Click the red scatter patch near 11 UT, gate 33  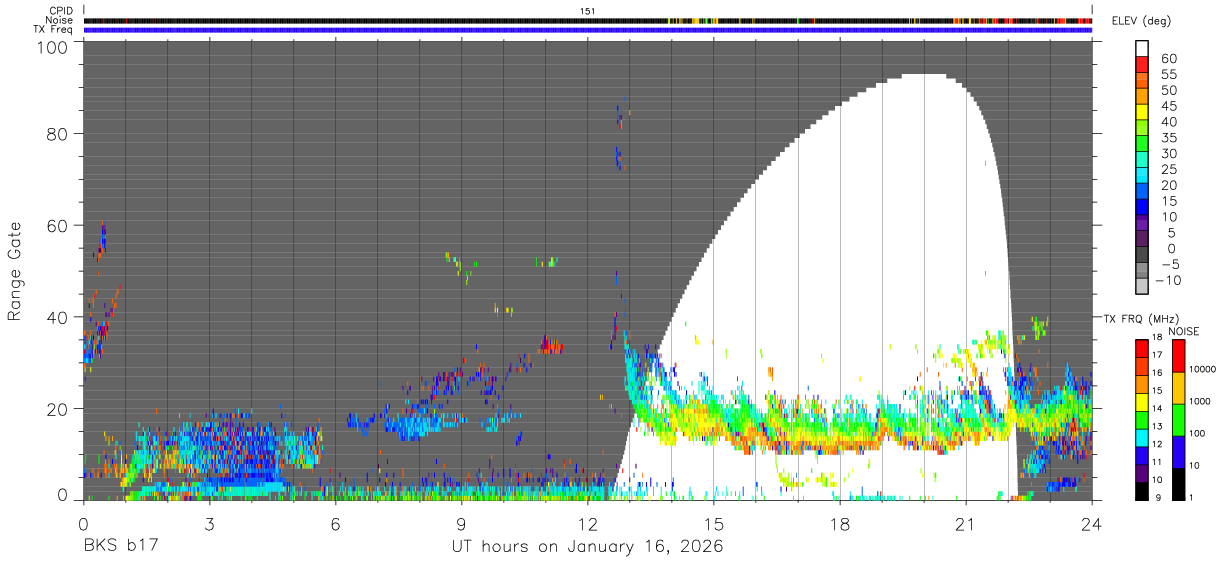tap(551, 346)
